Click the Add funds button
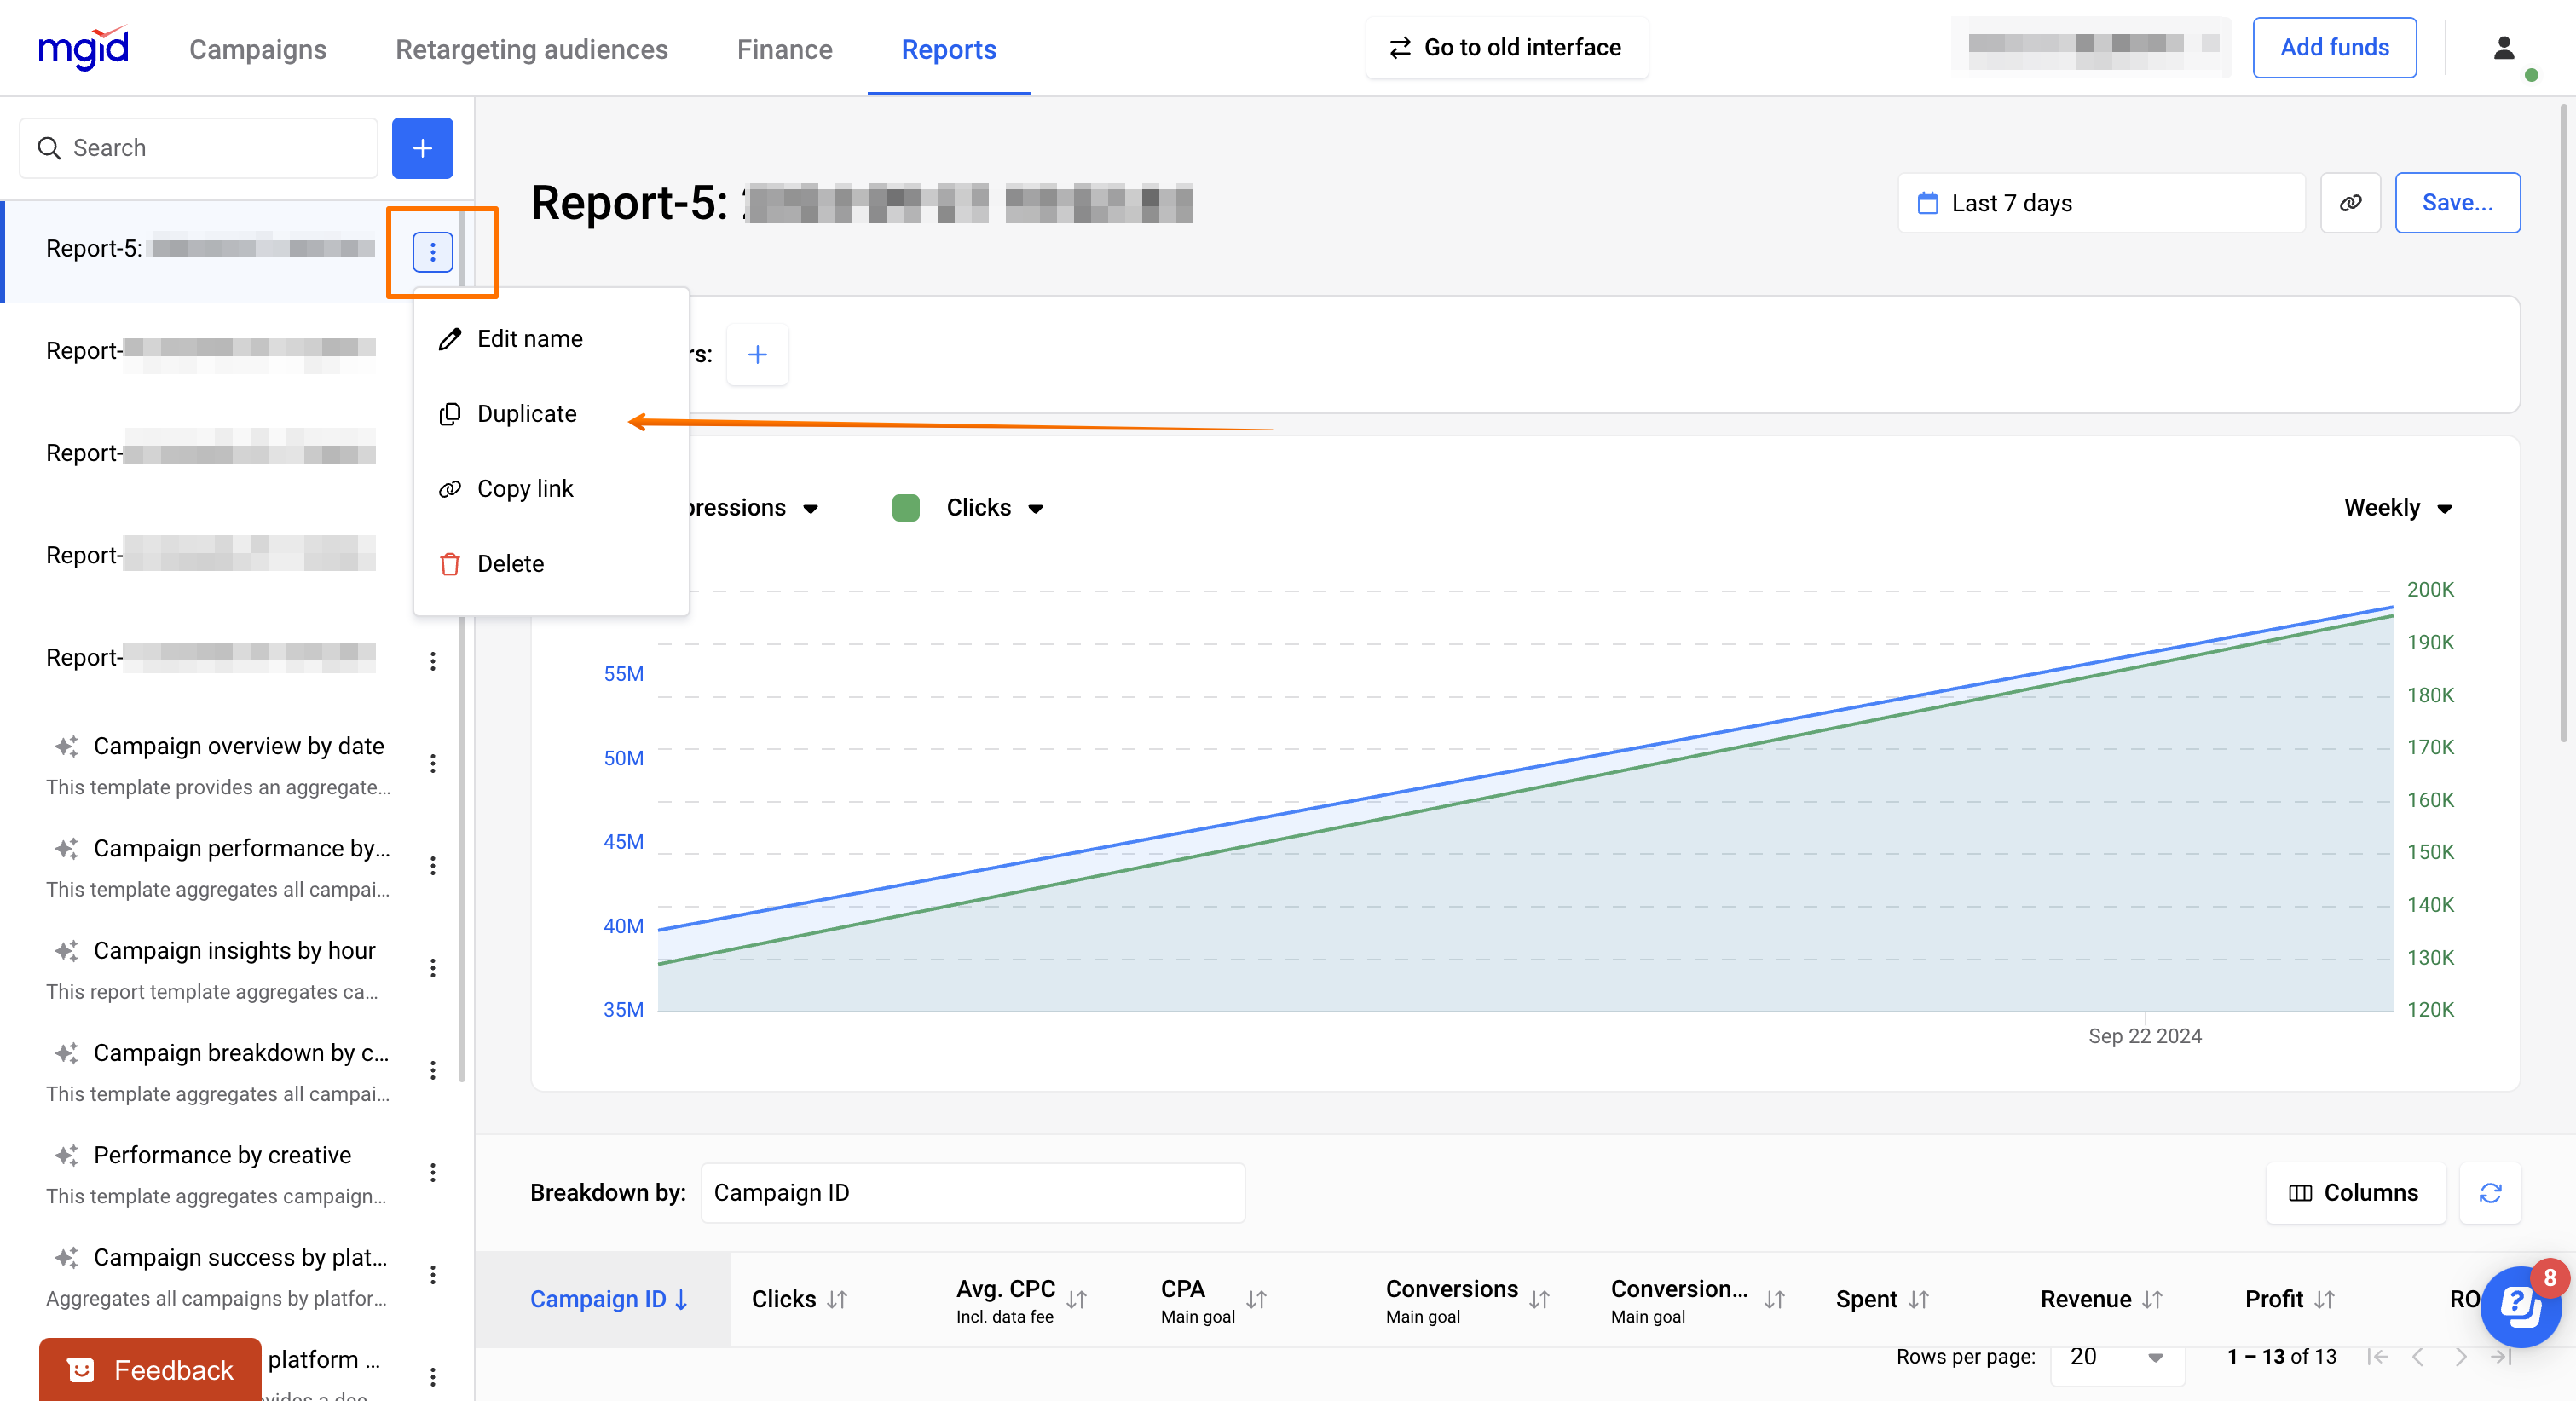Image resolution: width=2576 pixels, height=1401 pixels. point(2334,47)
